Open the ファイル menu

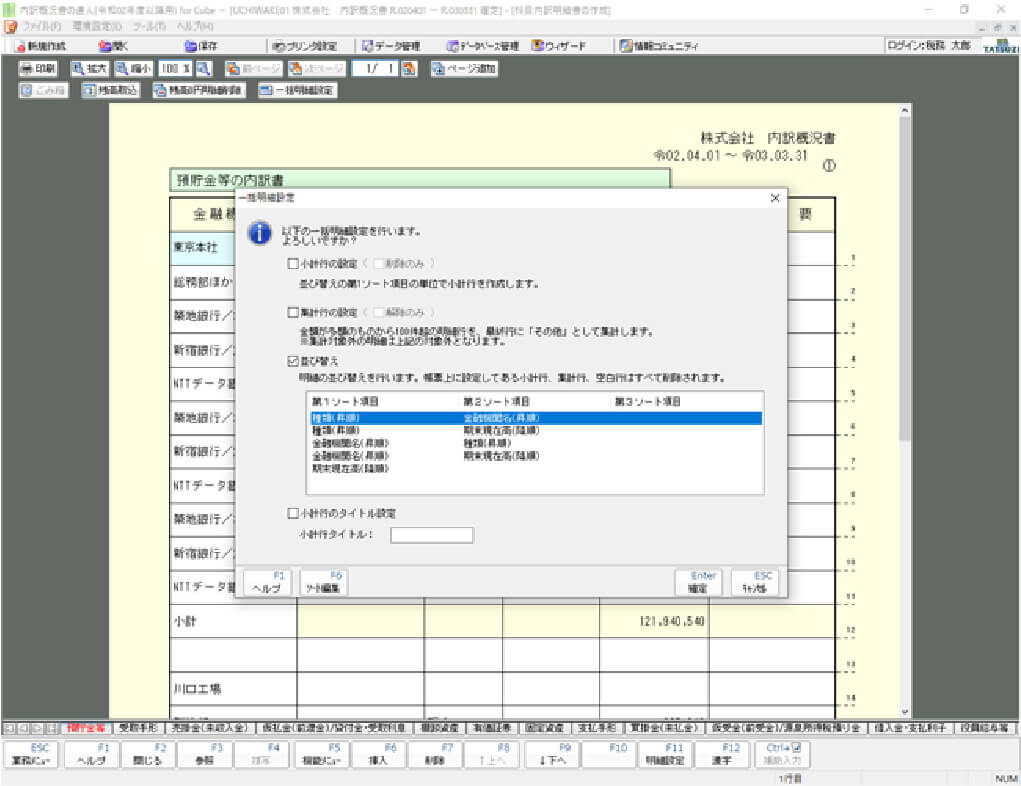pyautogui.click(x=42, y=27)
